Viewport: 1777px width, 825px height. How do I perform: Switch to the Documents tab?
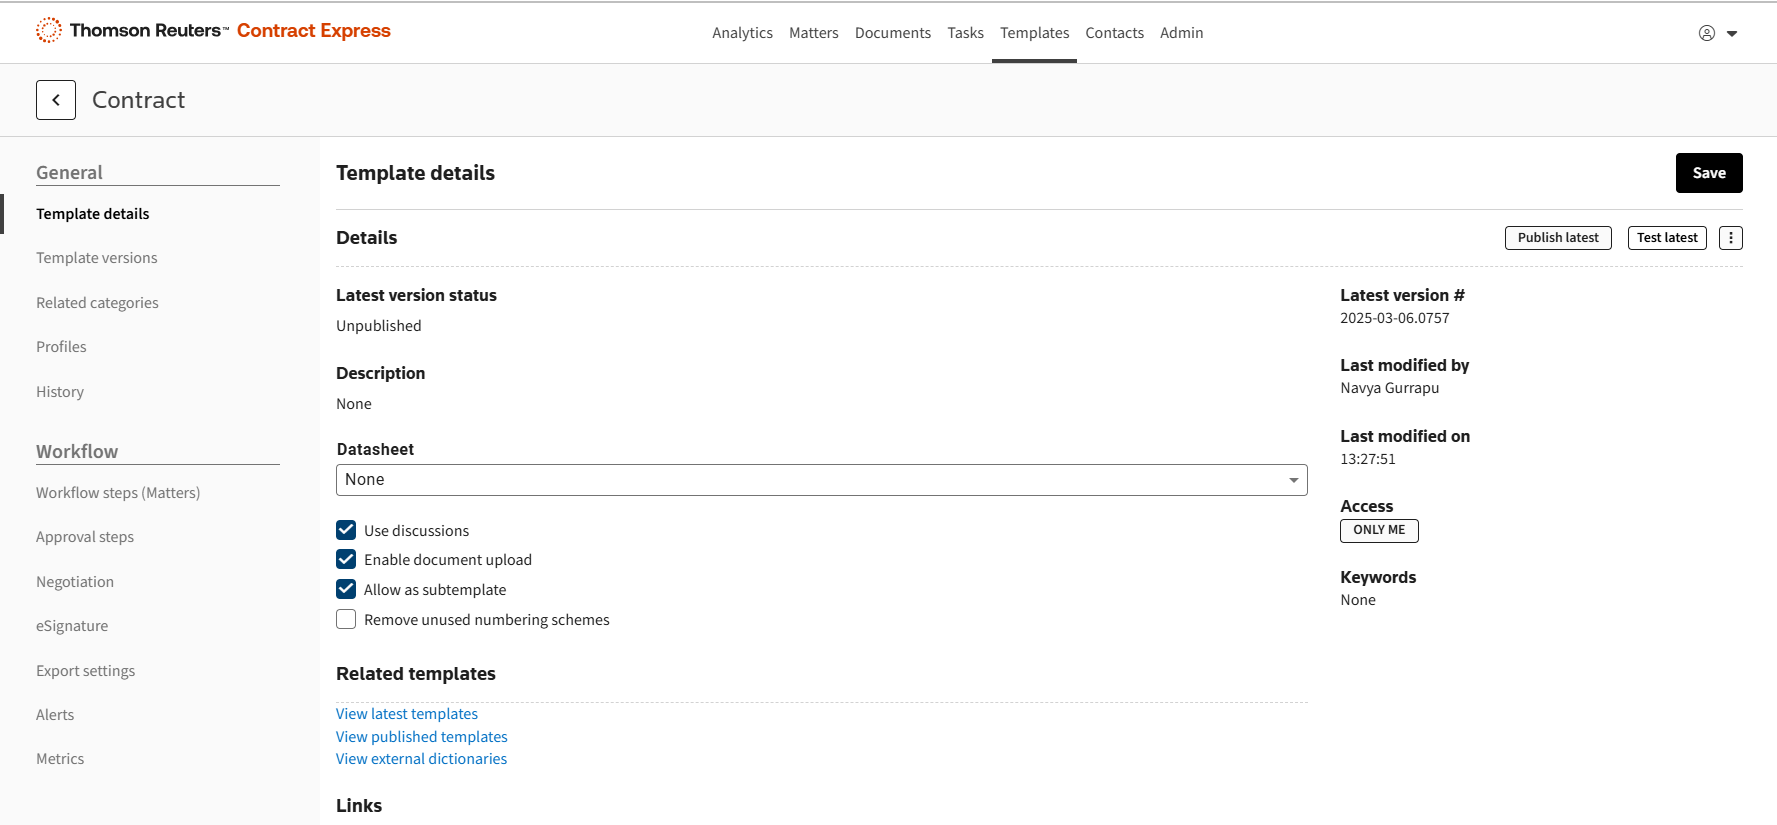[892, 33]
